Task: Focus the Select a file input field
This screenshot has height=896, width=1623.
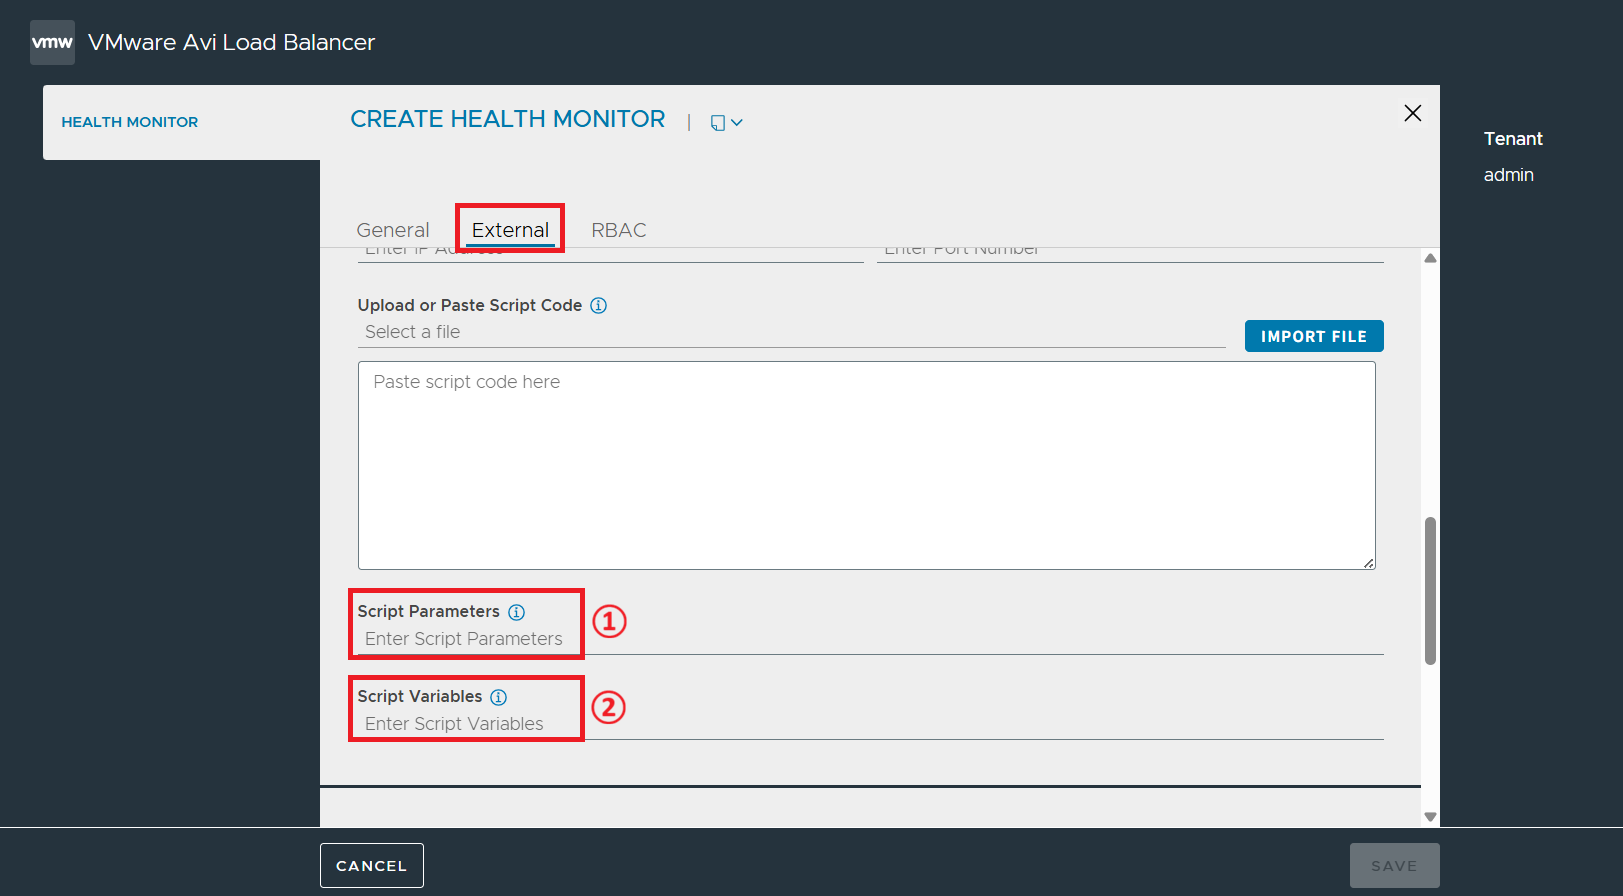Action: 791,332
